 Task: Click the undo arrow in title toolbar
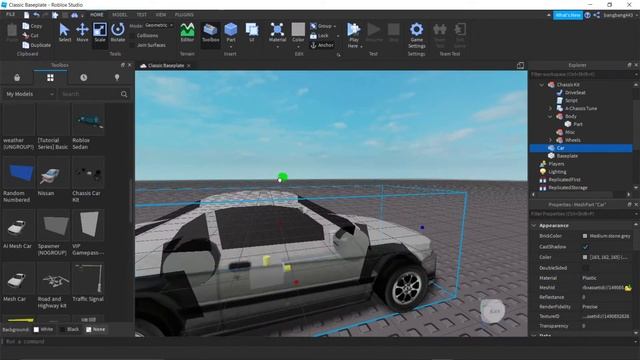click(x=36, y=15)
